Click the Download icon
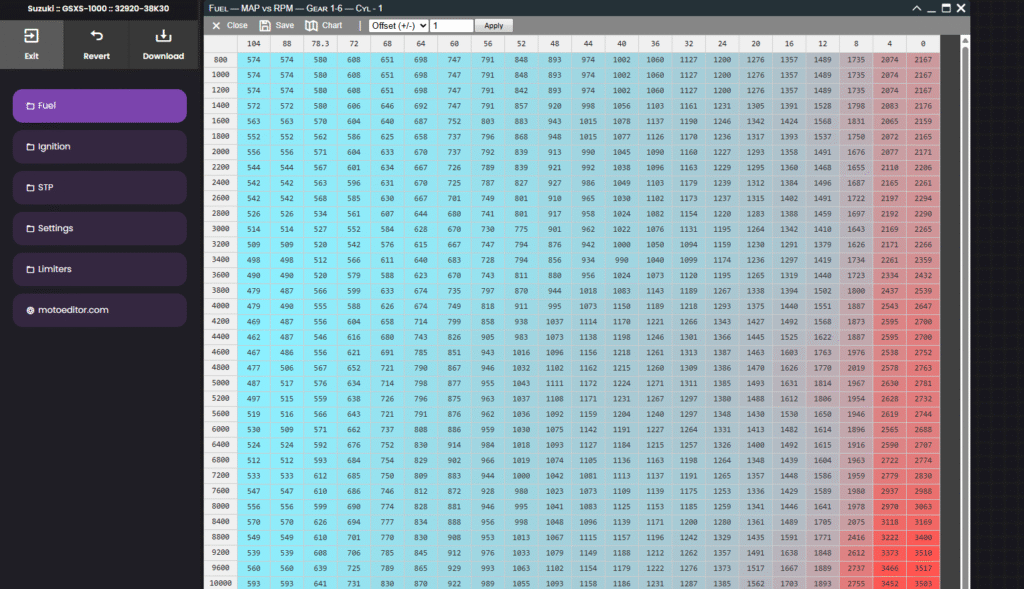 (x=163, y=36)
